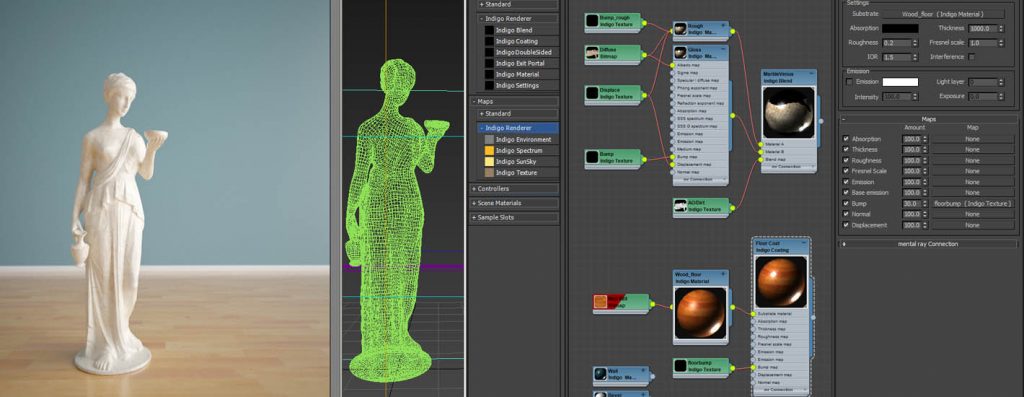Viewport: 1024px width, 397px height.
Task: Select the Indigo Material swatch icon
Action: (488, 74)
